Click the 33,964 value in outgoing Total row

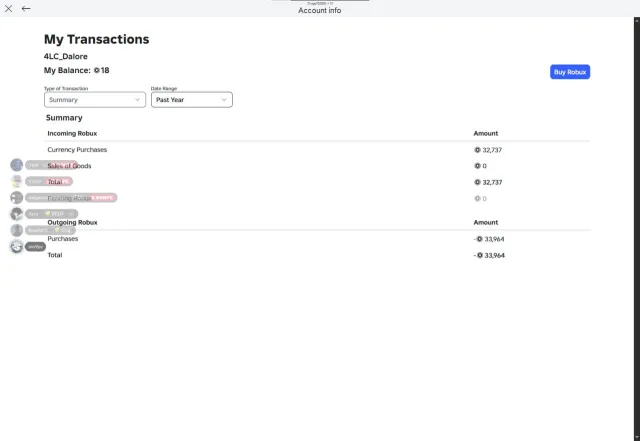point(495,255)
